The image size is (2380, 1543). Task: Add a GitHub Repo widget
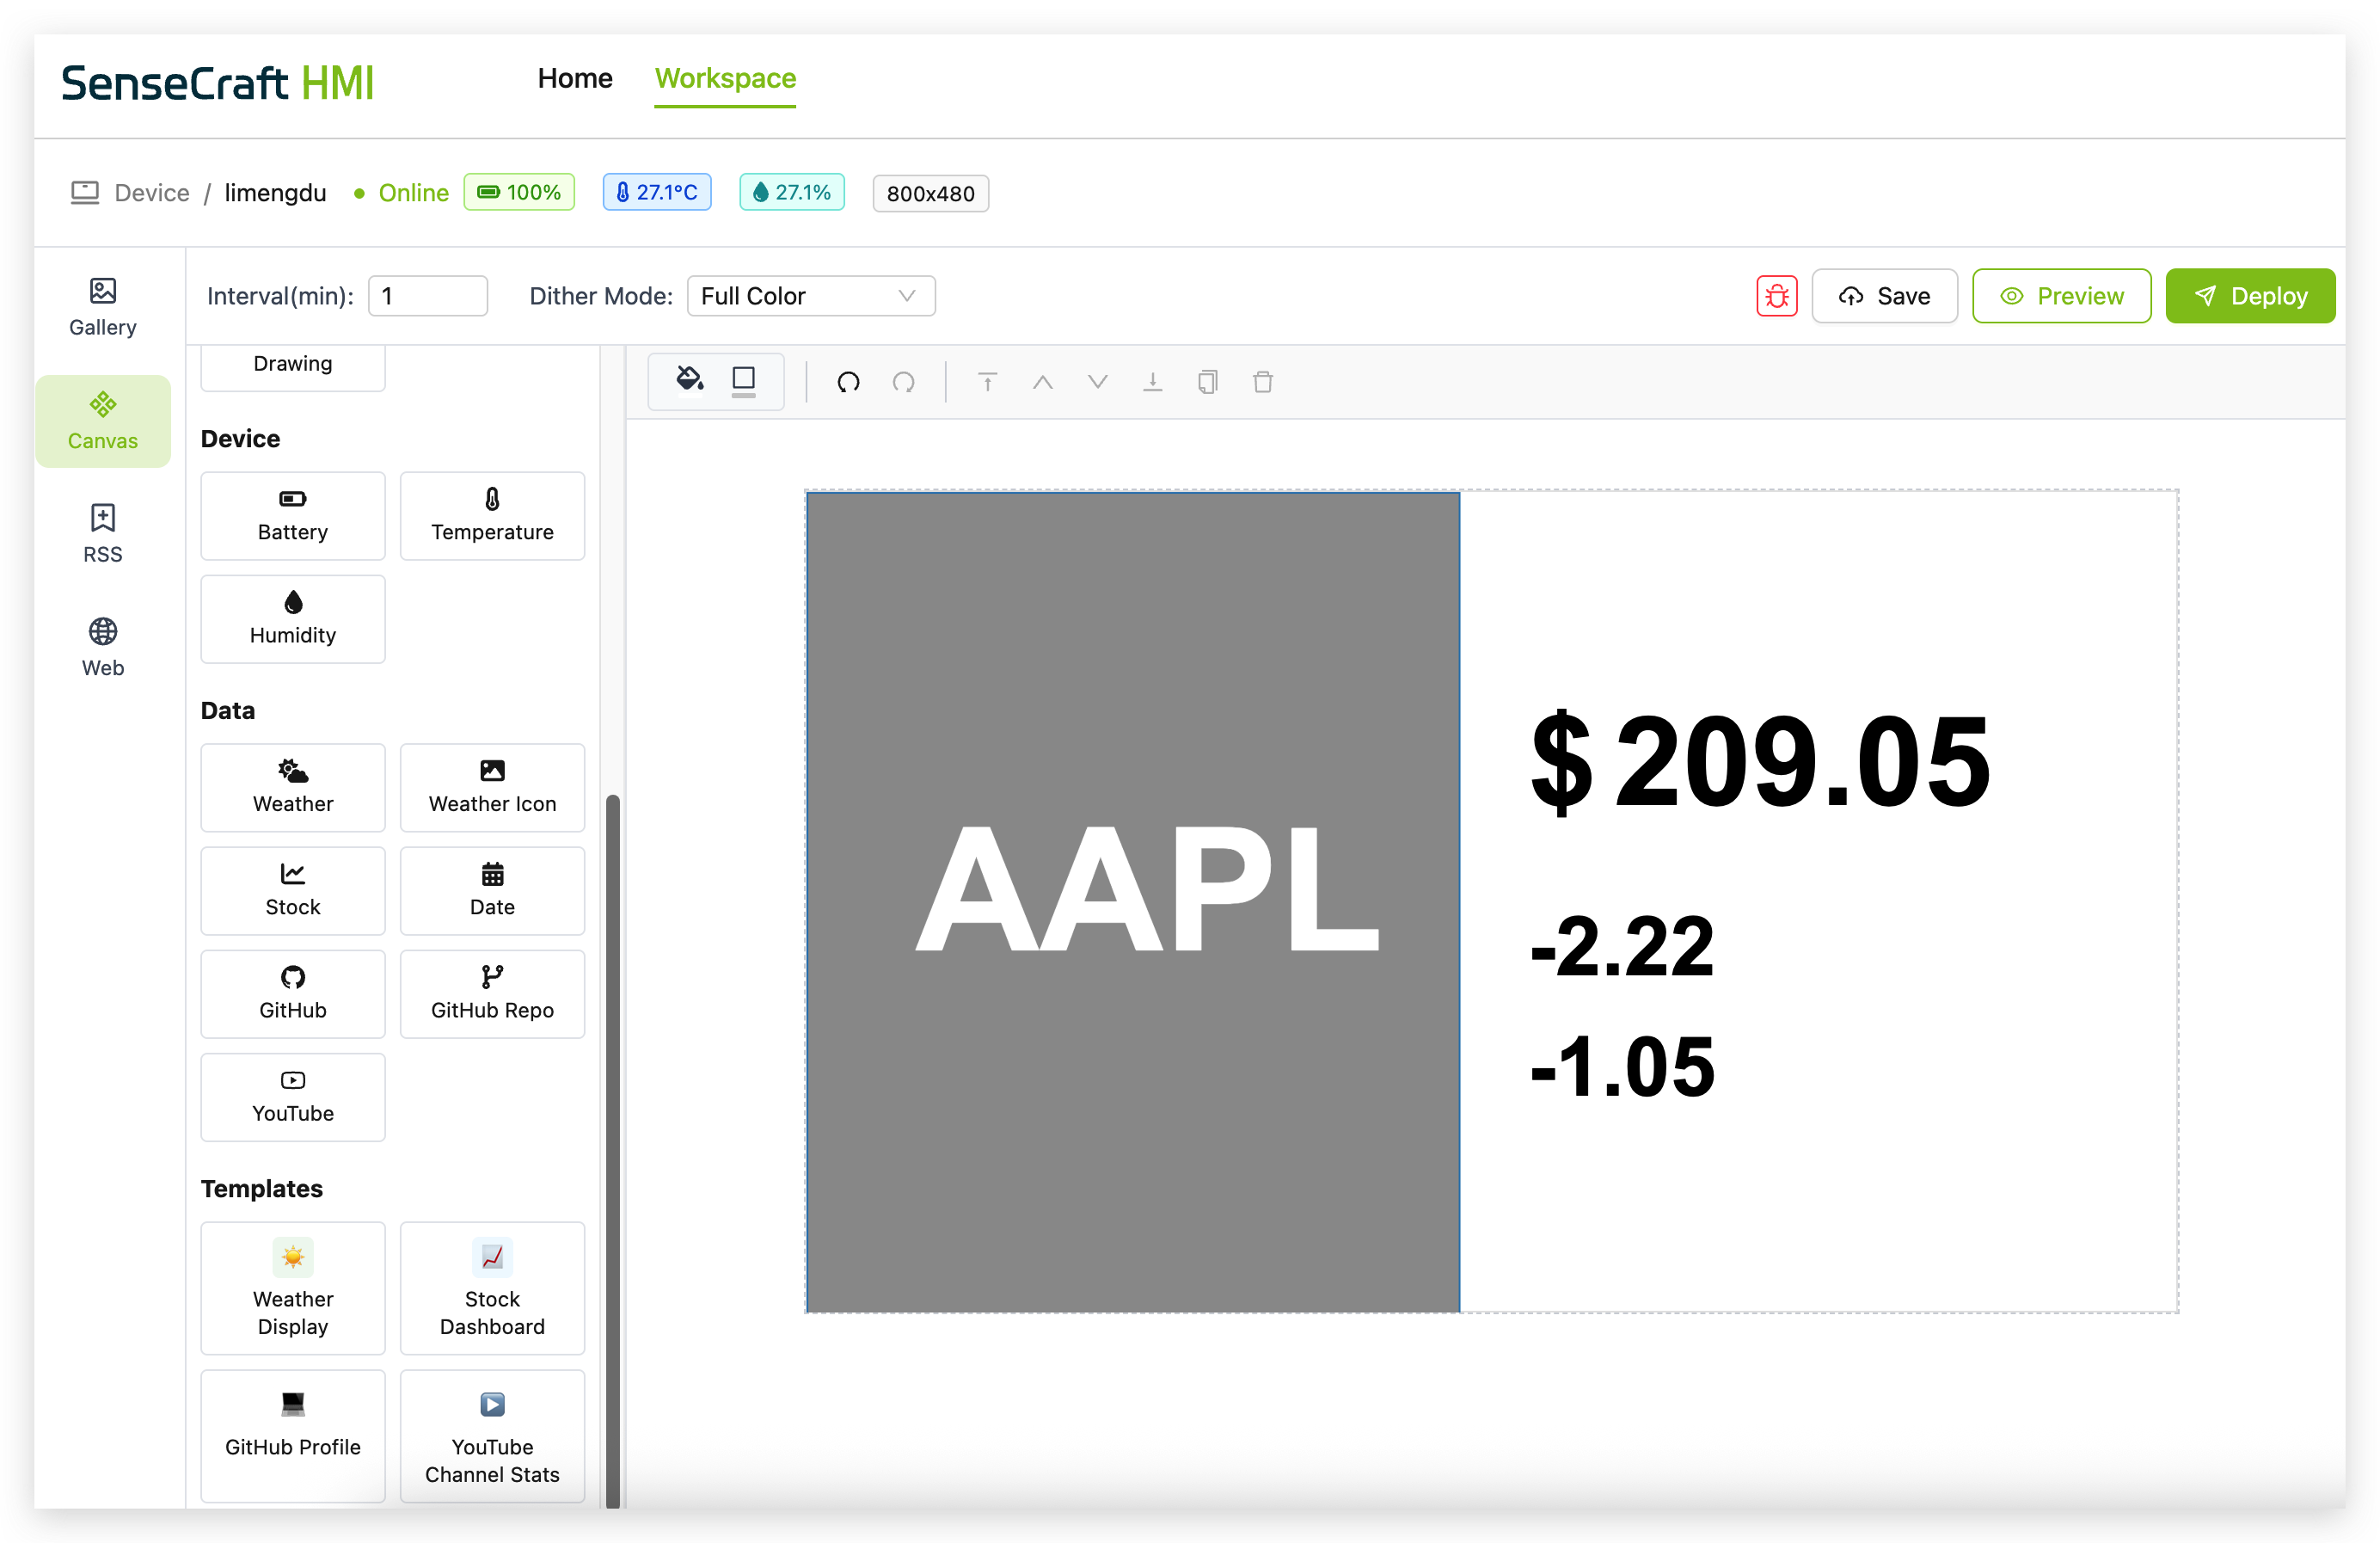(x=492, y=994)
